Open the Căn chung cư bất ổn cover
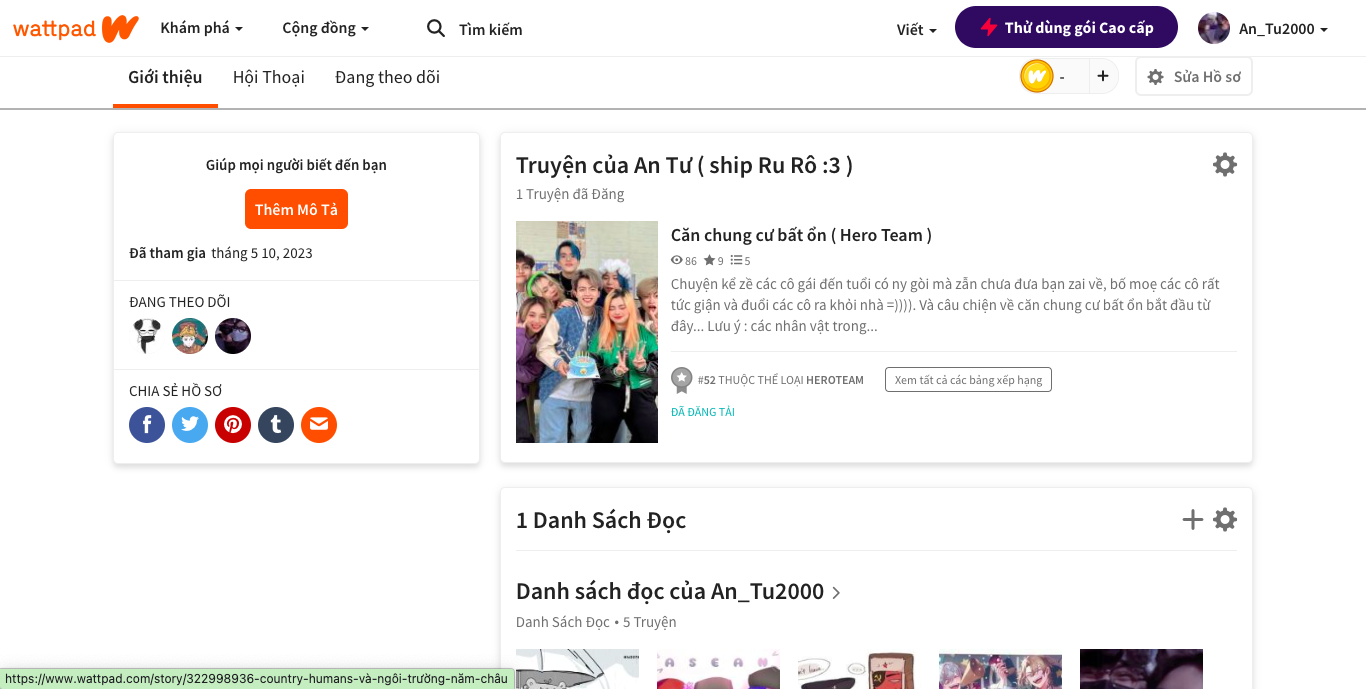The width and height of the screenshot is (1366, 689). click(x=587, y=332)
